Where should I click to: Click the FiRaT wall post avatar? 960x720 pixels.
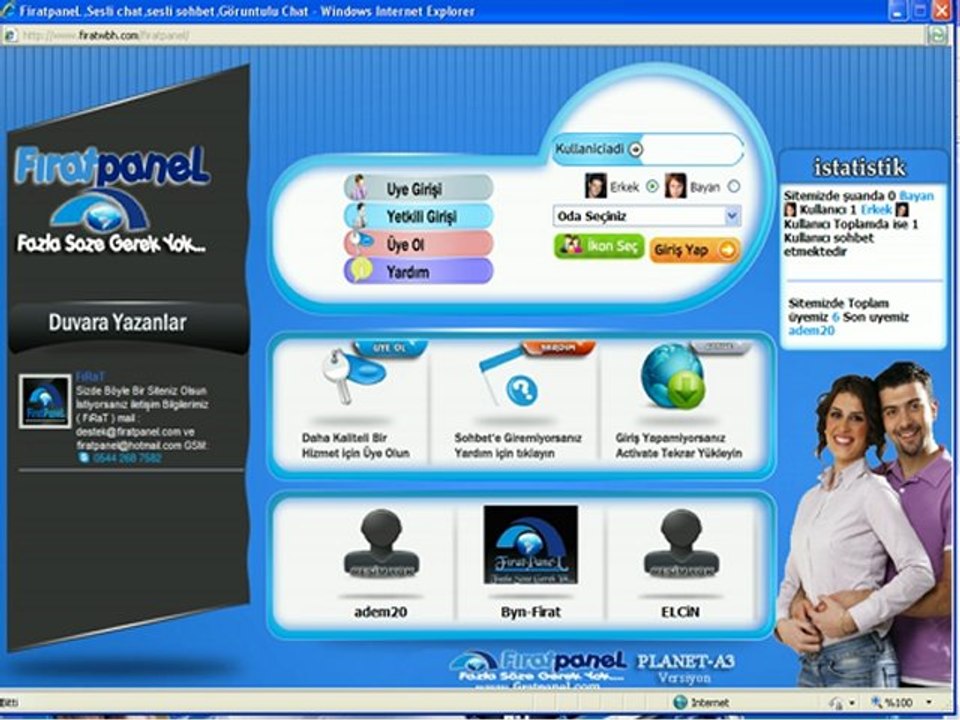click(x=45, y=401)
